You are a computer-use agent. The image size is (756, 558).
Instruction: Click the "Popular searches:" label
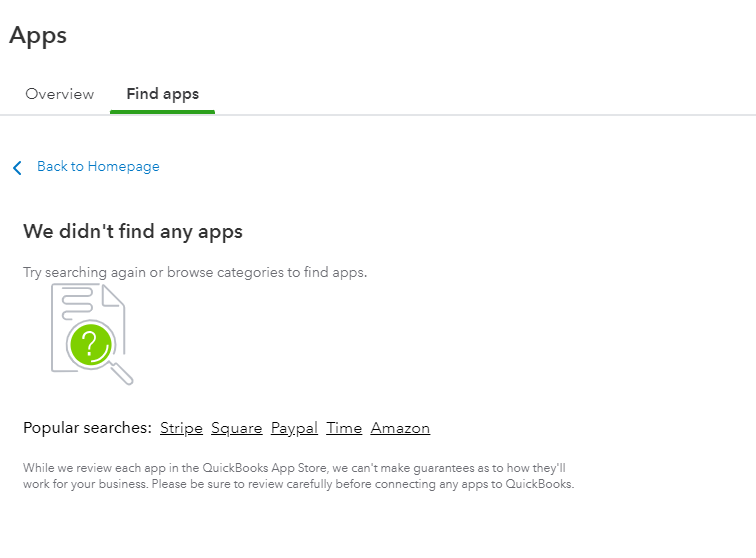[x=87, y=428]
